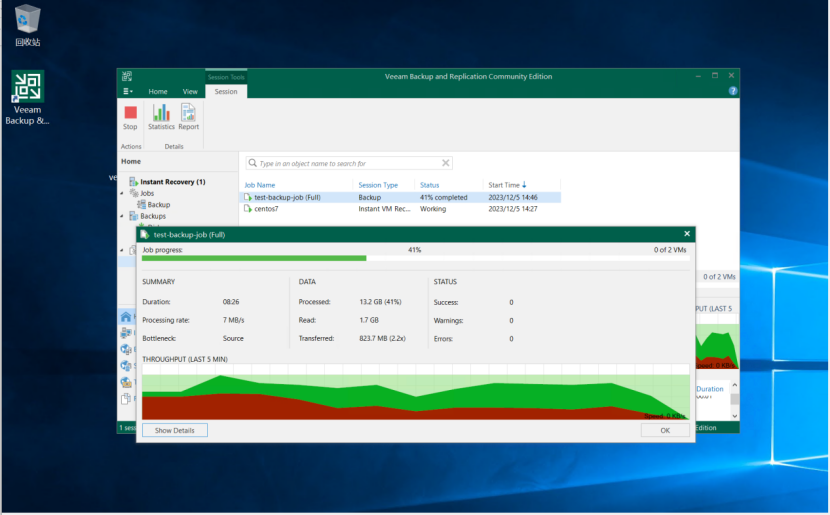
Task: Click the Bottleneck value Source
Action: tap(233, 338)
